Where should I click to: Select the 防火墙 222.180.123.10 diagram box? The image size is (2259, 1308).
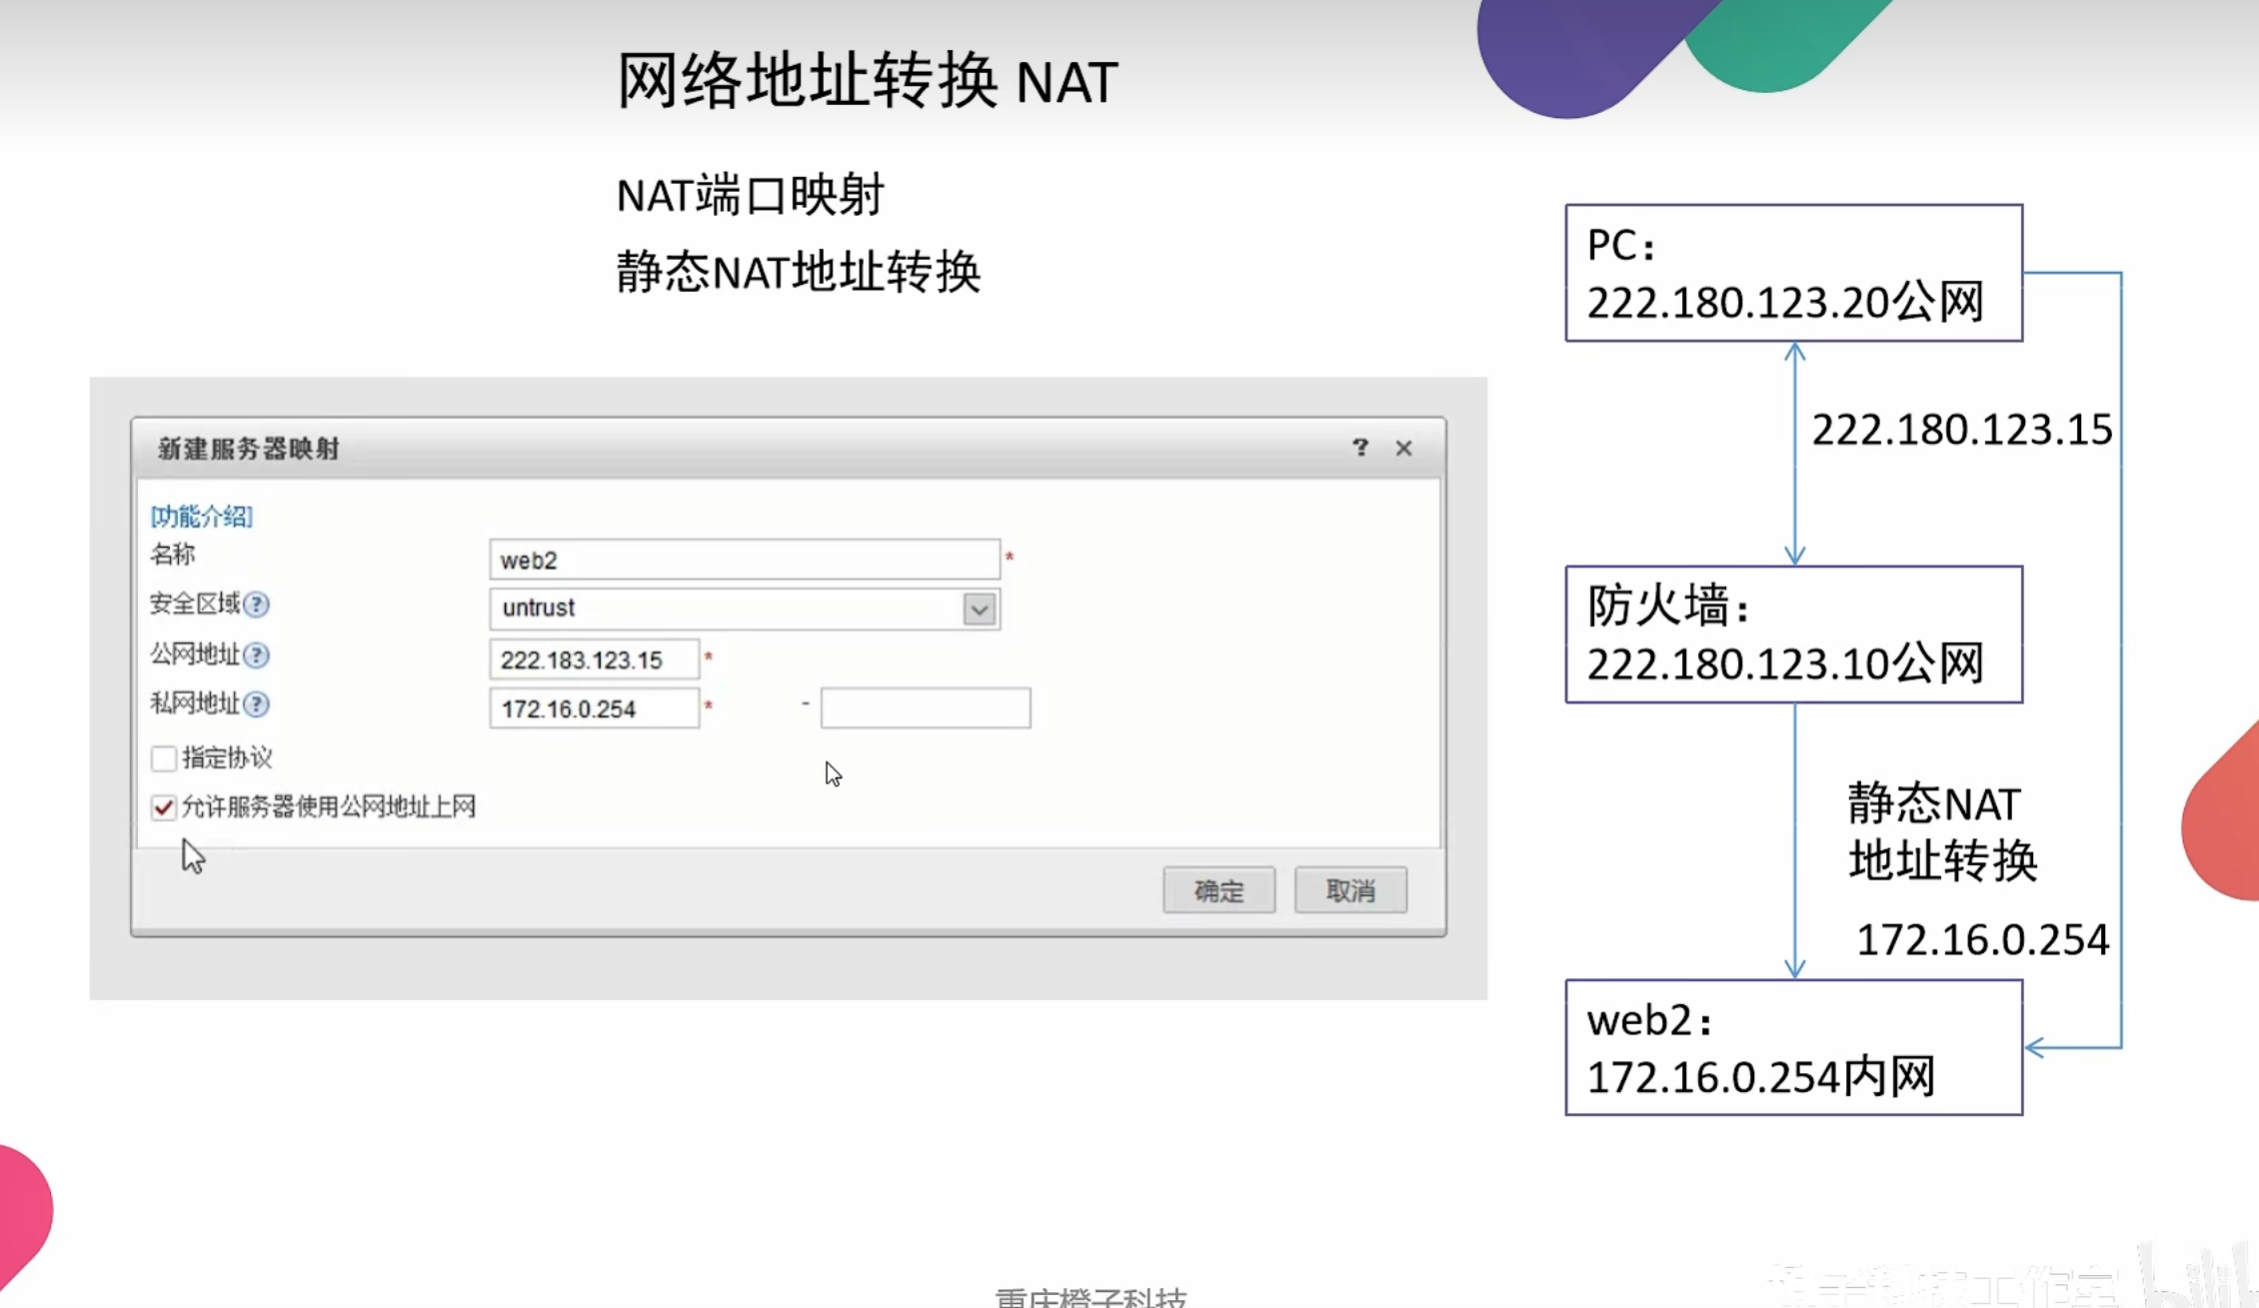click(1793, 635)
